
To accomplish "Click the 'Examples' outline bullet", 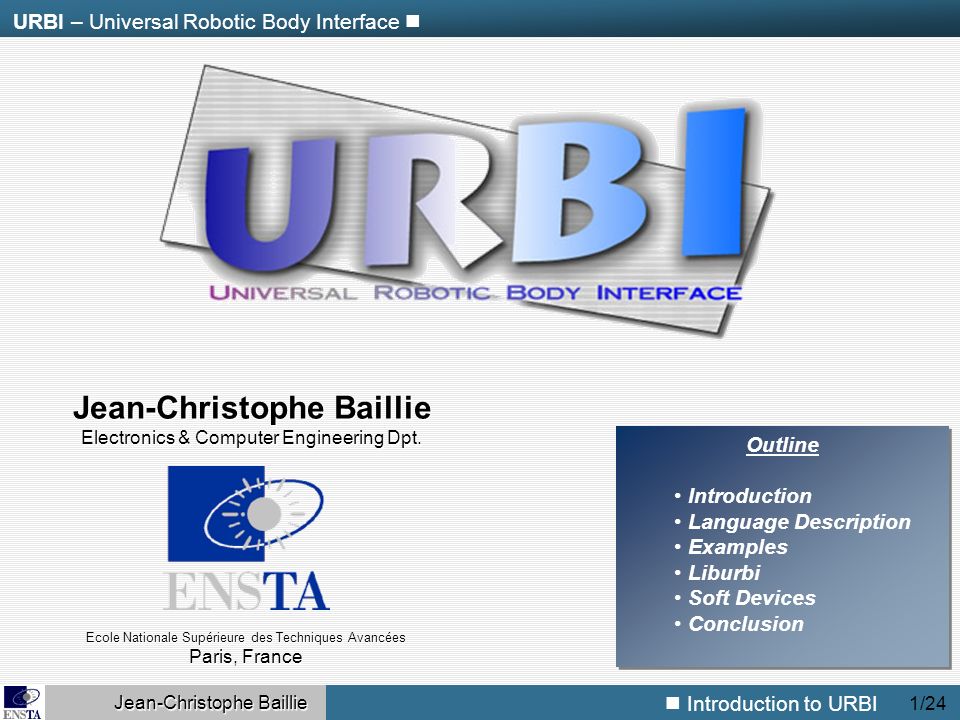I will tap(738, 547).
